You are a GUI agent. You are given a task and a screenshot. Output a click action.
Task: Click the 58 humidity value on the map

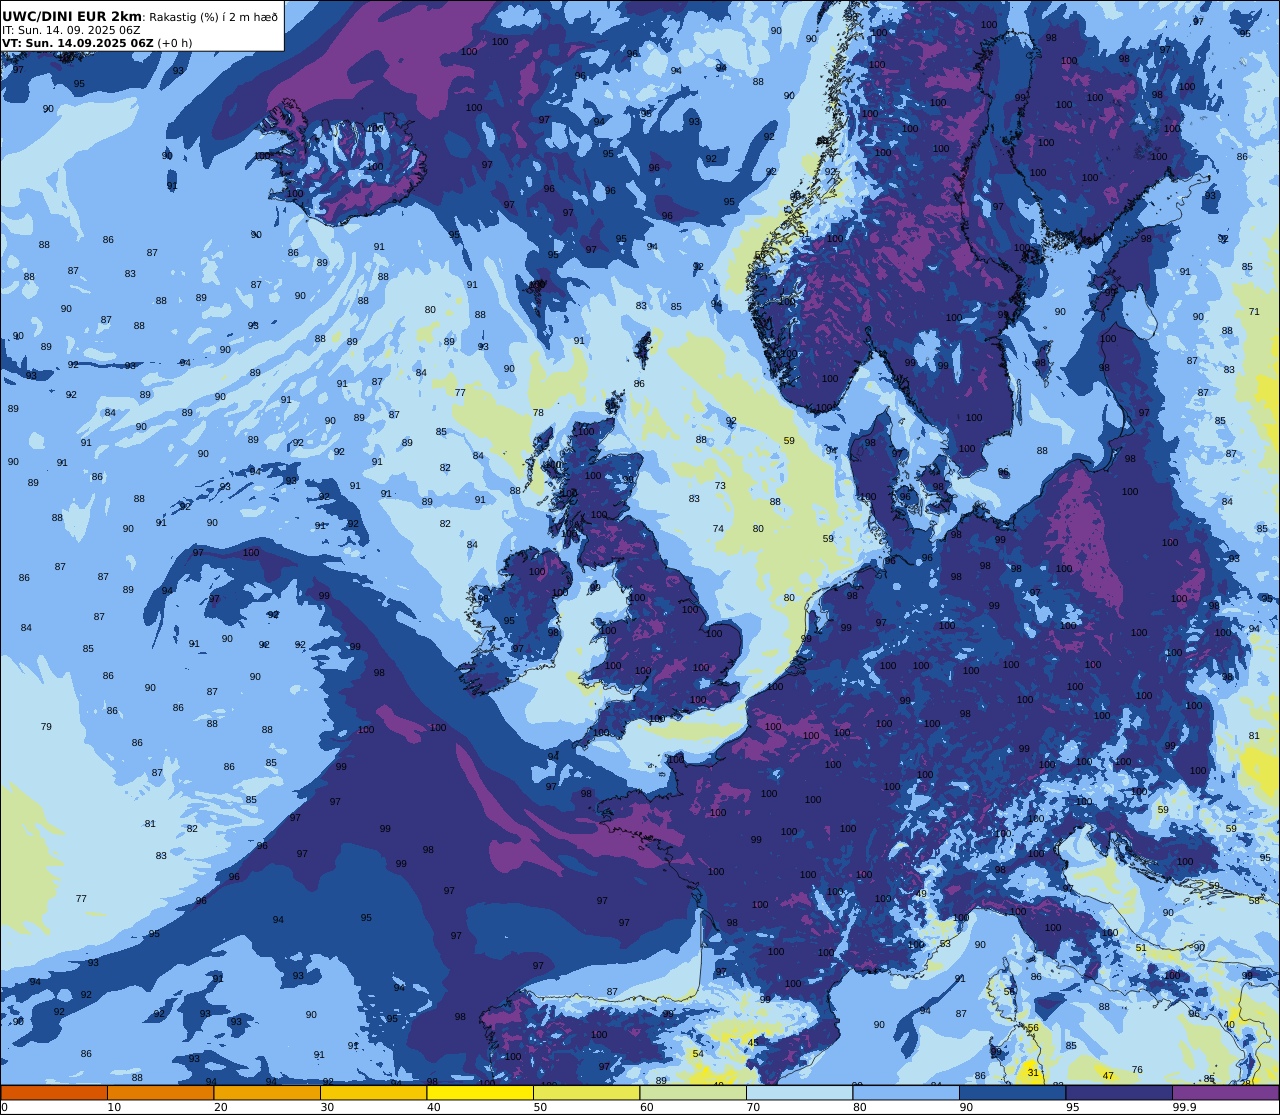[x=1254, y=901]
